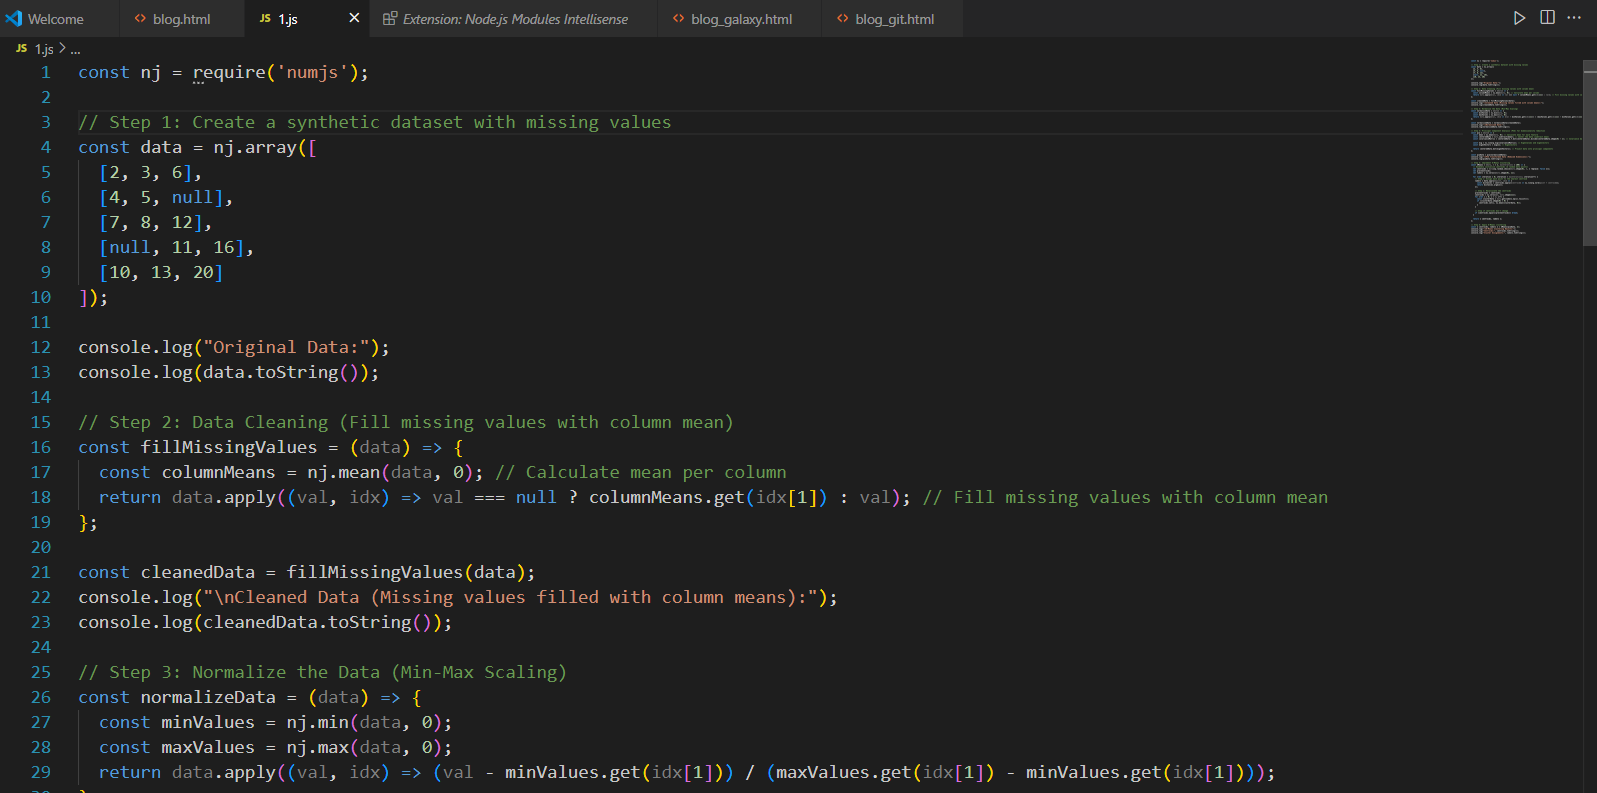The height and width of the screenshot is (793, 1597).
Task: Open the blog.html tab
Action: click(x=182, y=19)
